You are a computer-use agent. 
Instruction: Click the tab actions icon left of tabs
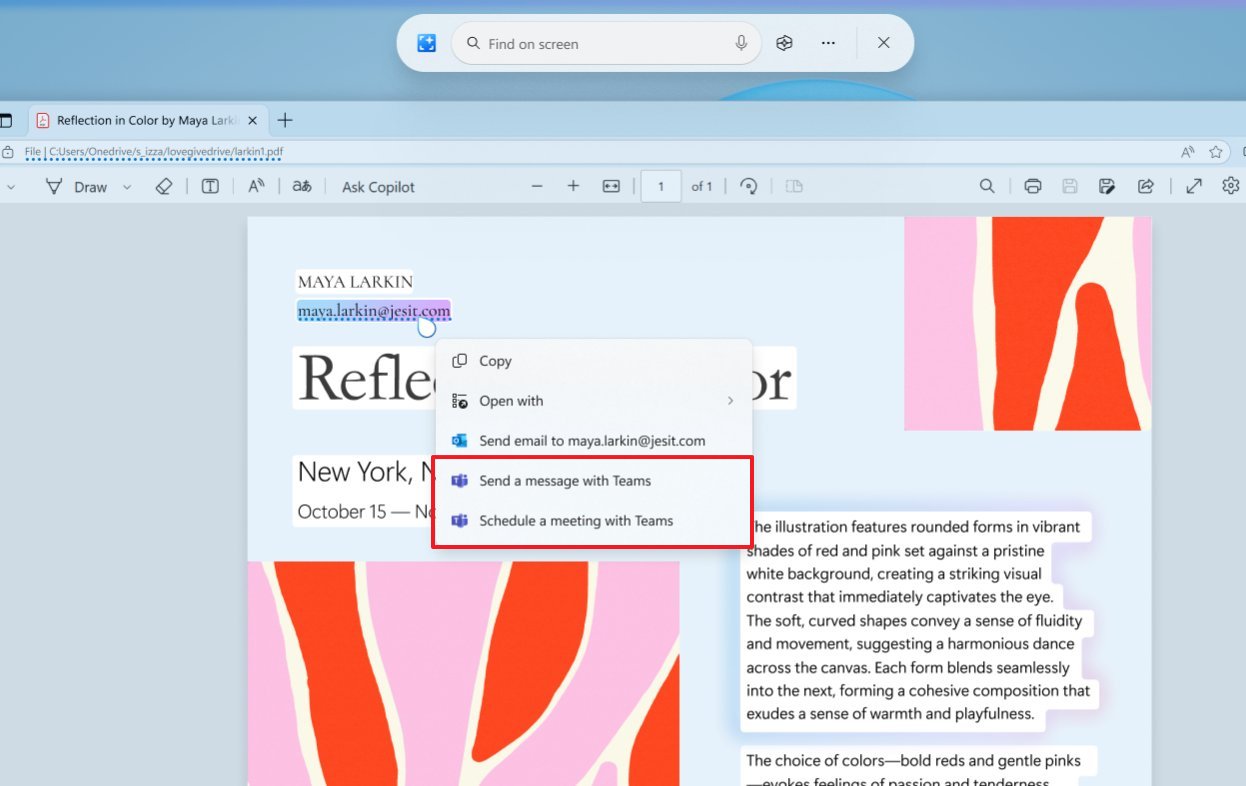coord(5,120)
